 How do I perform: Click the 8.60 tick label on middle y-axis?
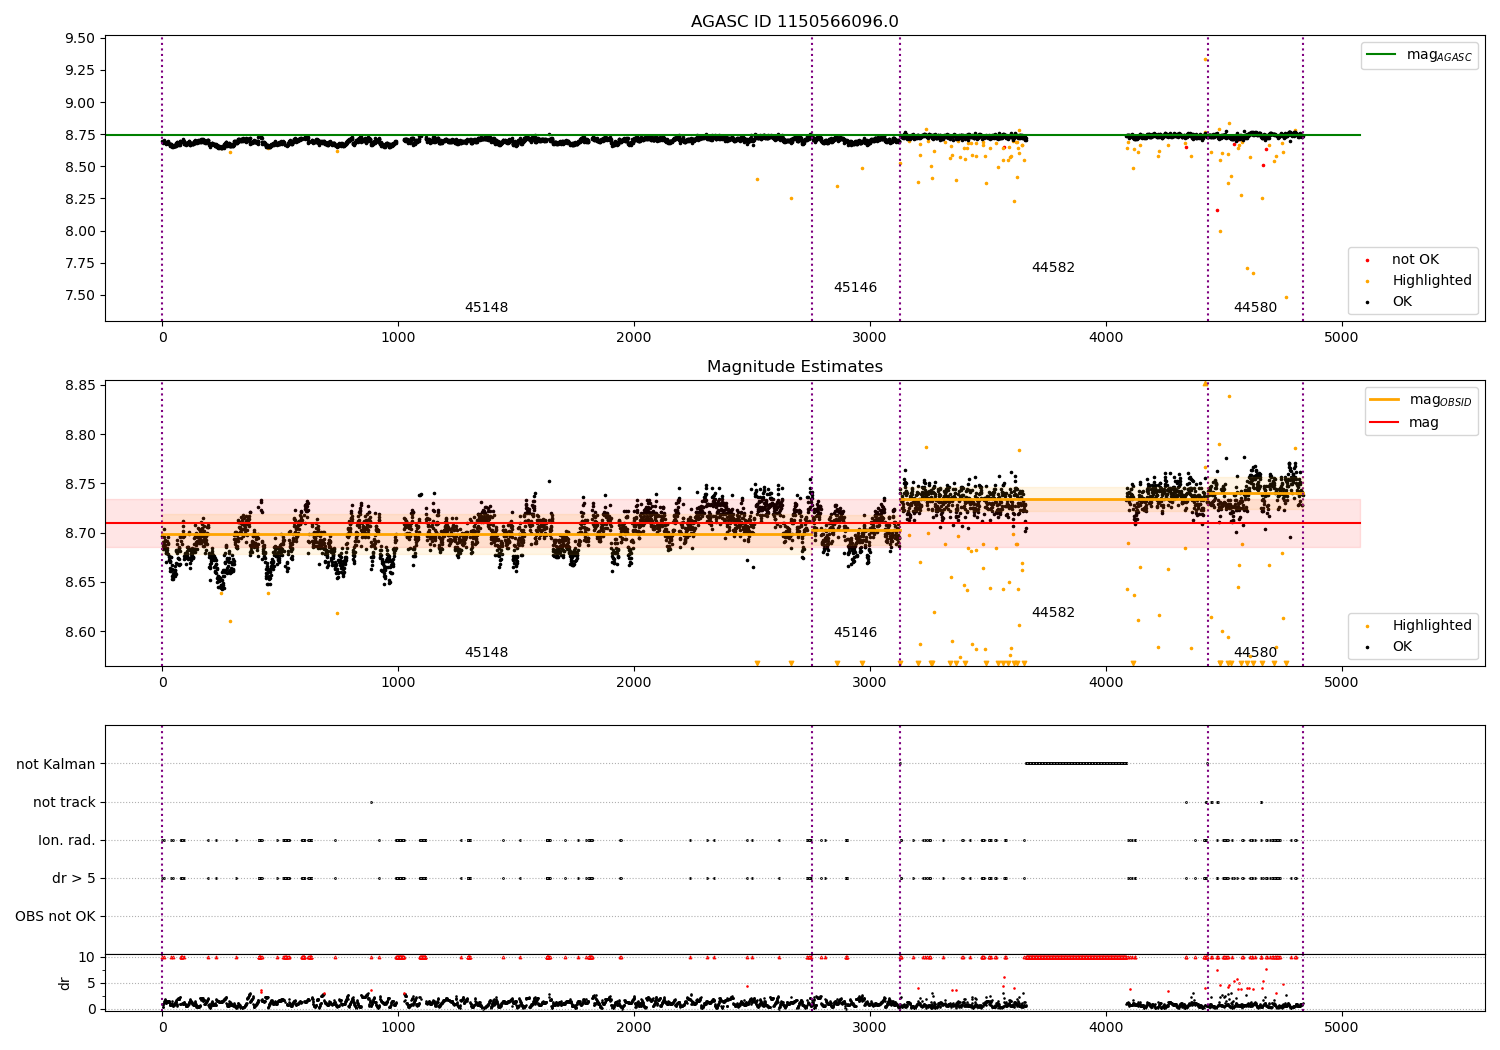[79, 633]
